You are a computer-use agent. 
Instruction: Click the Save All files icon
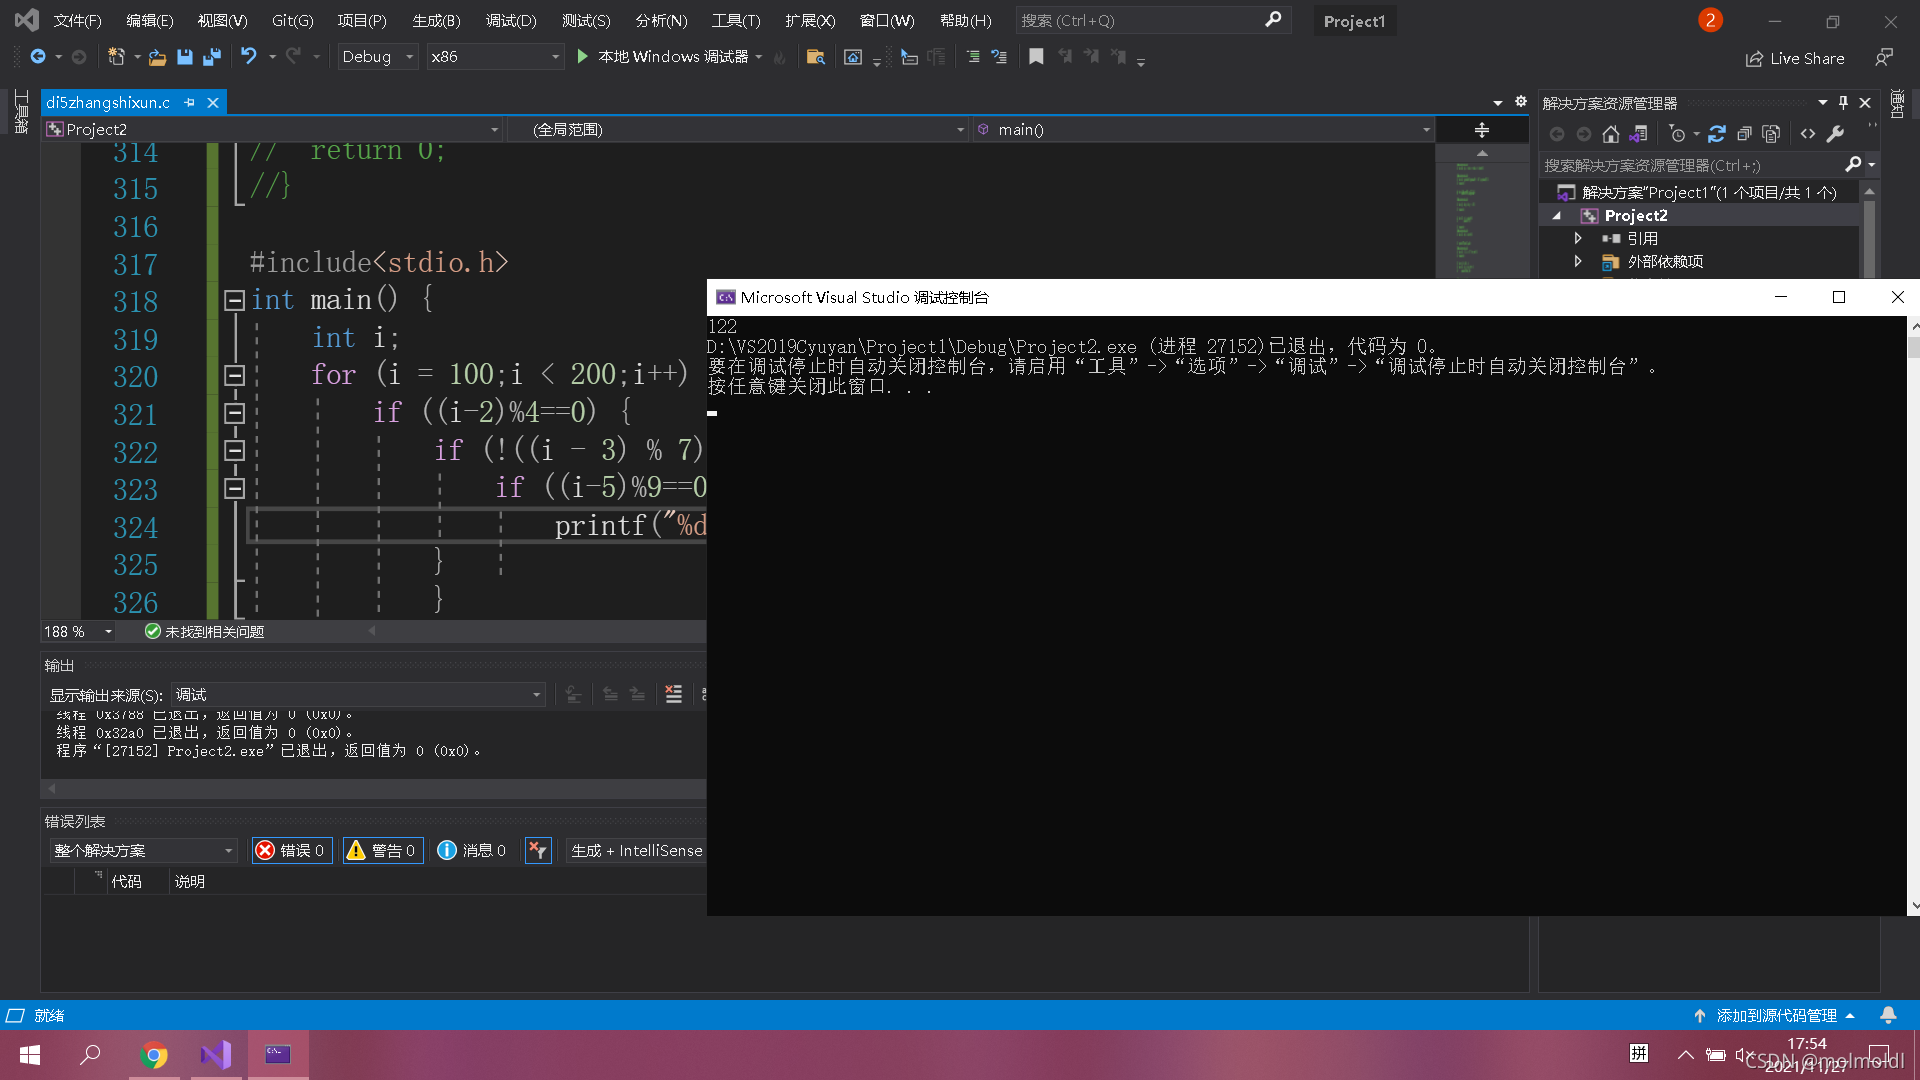tap(210, 57)
